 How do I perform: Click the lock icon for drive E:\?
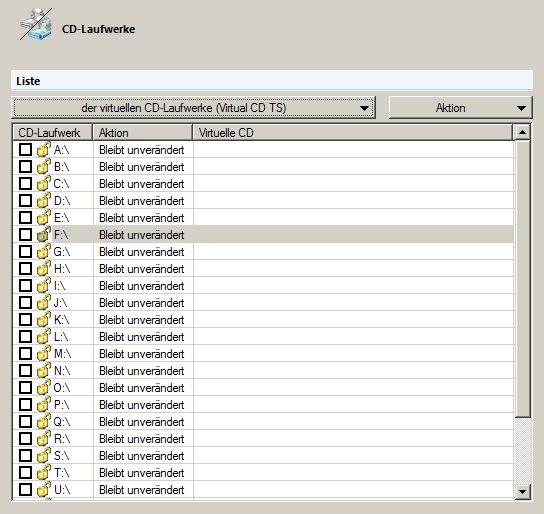pyautogui.click(x=44, y=218)
